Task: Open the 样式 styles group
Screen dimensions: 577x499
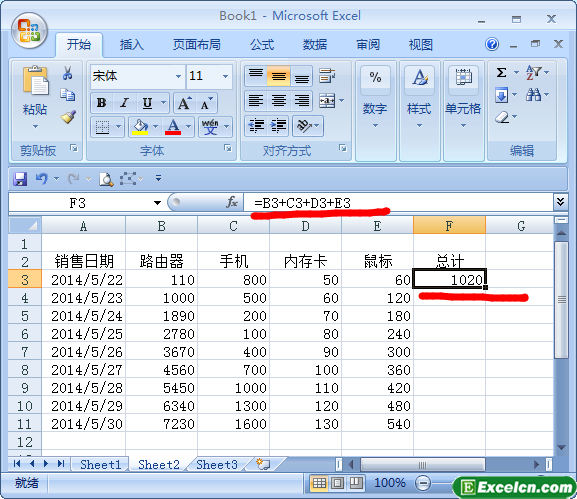Action: (420, 110)
